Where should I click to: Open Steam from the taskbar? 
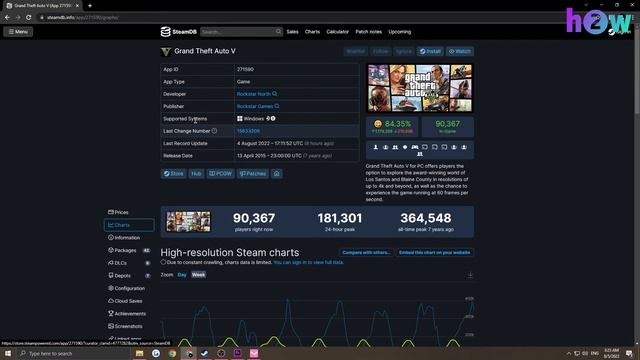point(204,353)
